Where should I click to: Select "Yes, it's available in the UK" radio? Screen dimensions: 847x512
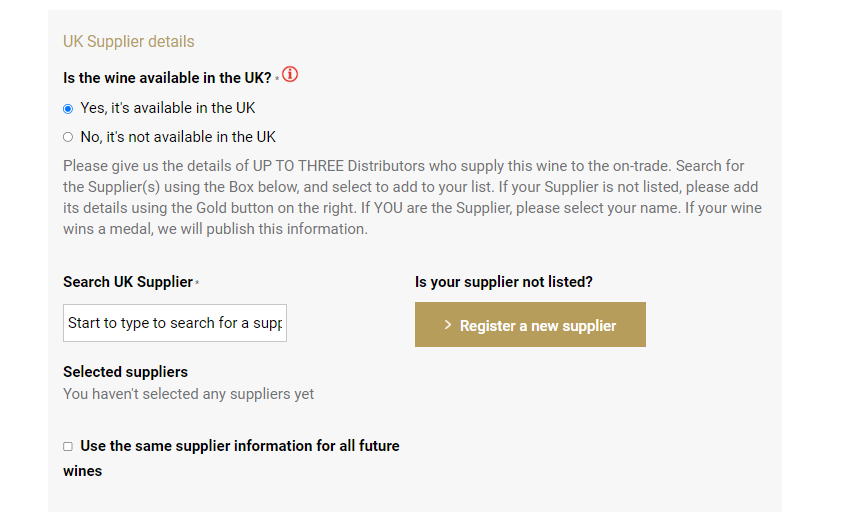point(68,109)
